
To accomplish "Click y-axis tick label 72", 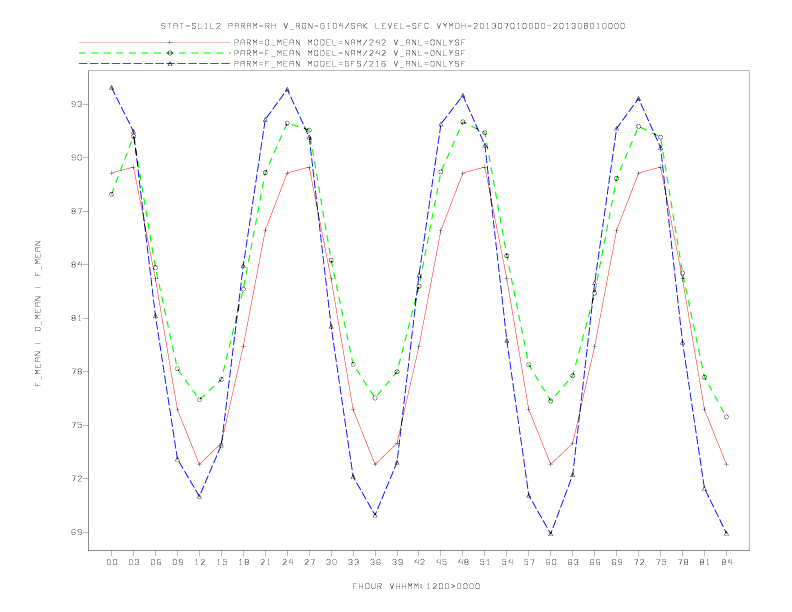I will 76,479.
